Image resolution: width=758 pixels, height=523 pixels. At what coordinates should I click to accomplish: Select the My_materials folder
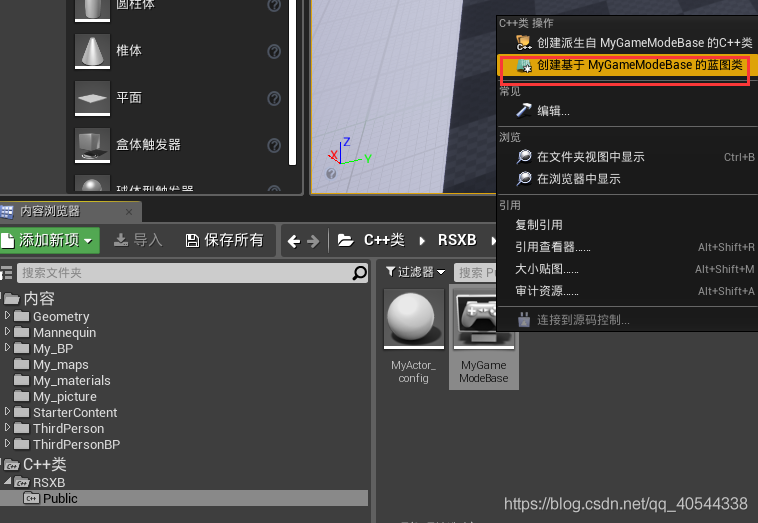[x=72, y=380]
